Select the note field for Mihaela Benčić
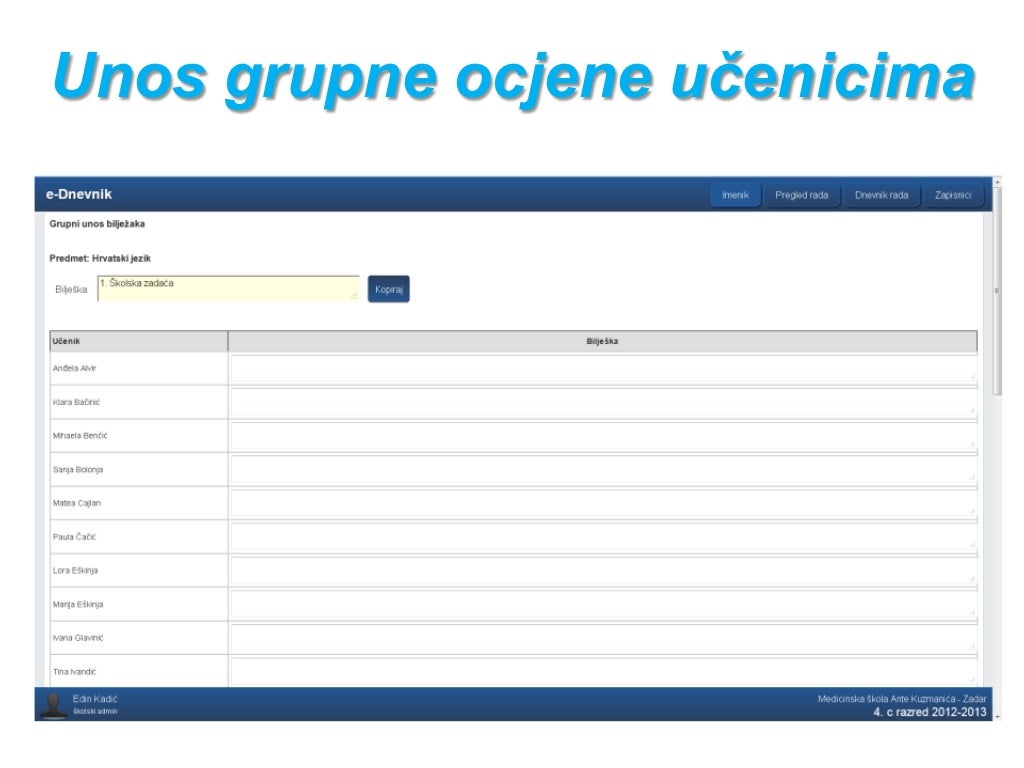The height and width of the screenshot is (768, 1024). click(603, 436)
